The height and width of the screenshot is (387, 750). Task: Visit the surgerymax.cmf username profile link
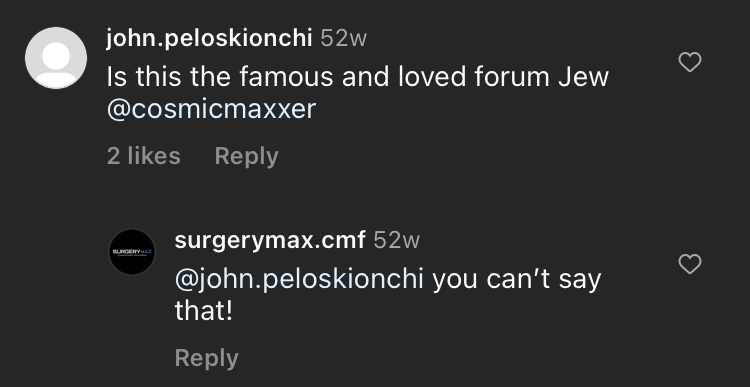[x=270, y=240]
